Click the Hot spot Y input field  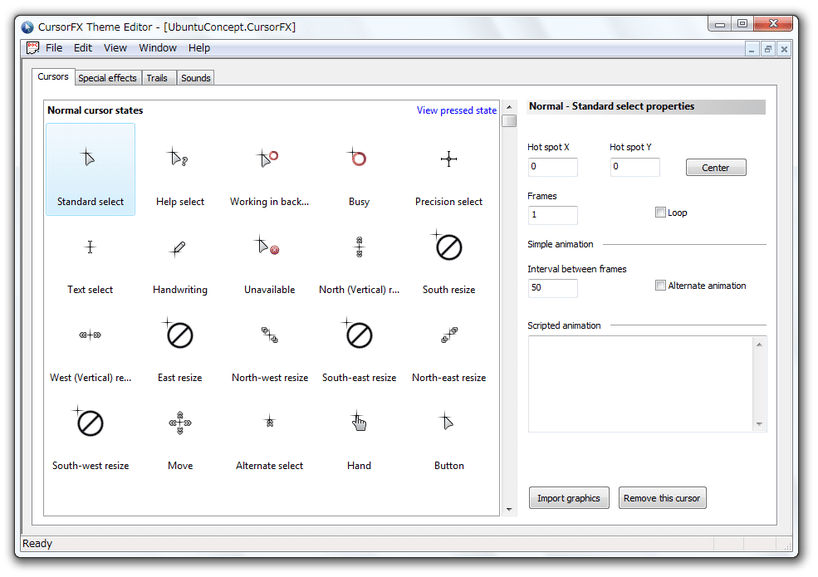[634, 167]
